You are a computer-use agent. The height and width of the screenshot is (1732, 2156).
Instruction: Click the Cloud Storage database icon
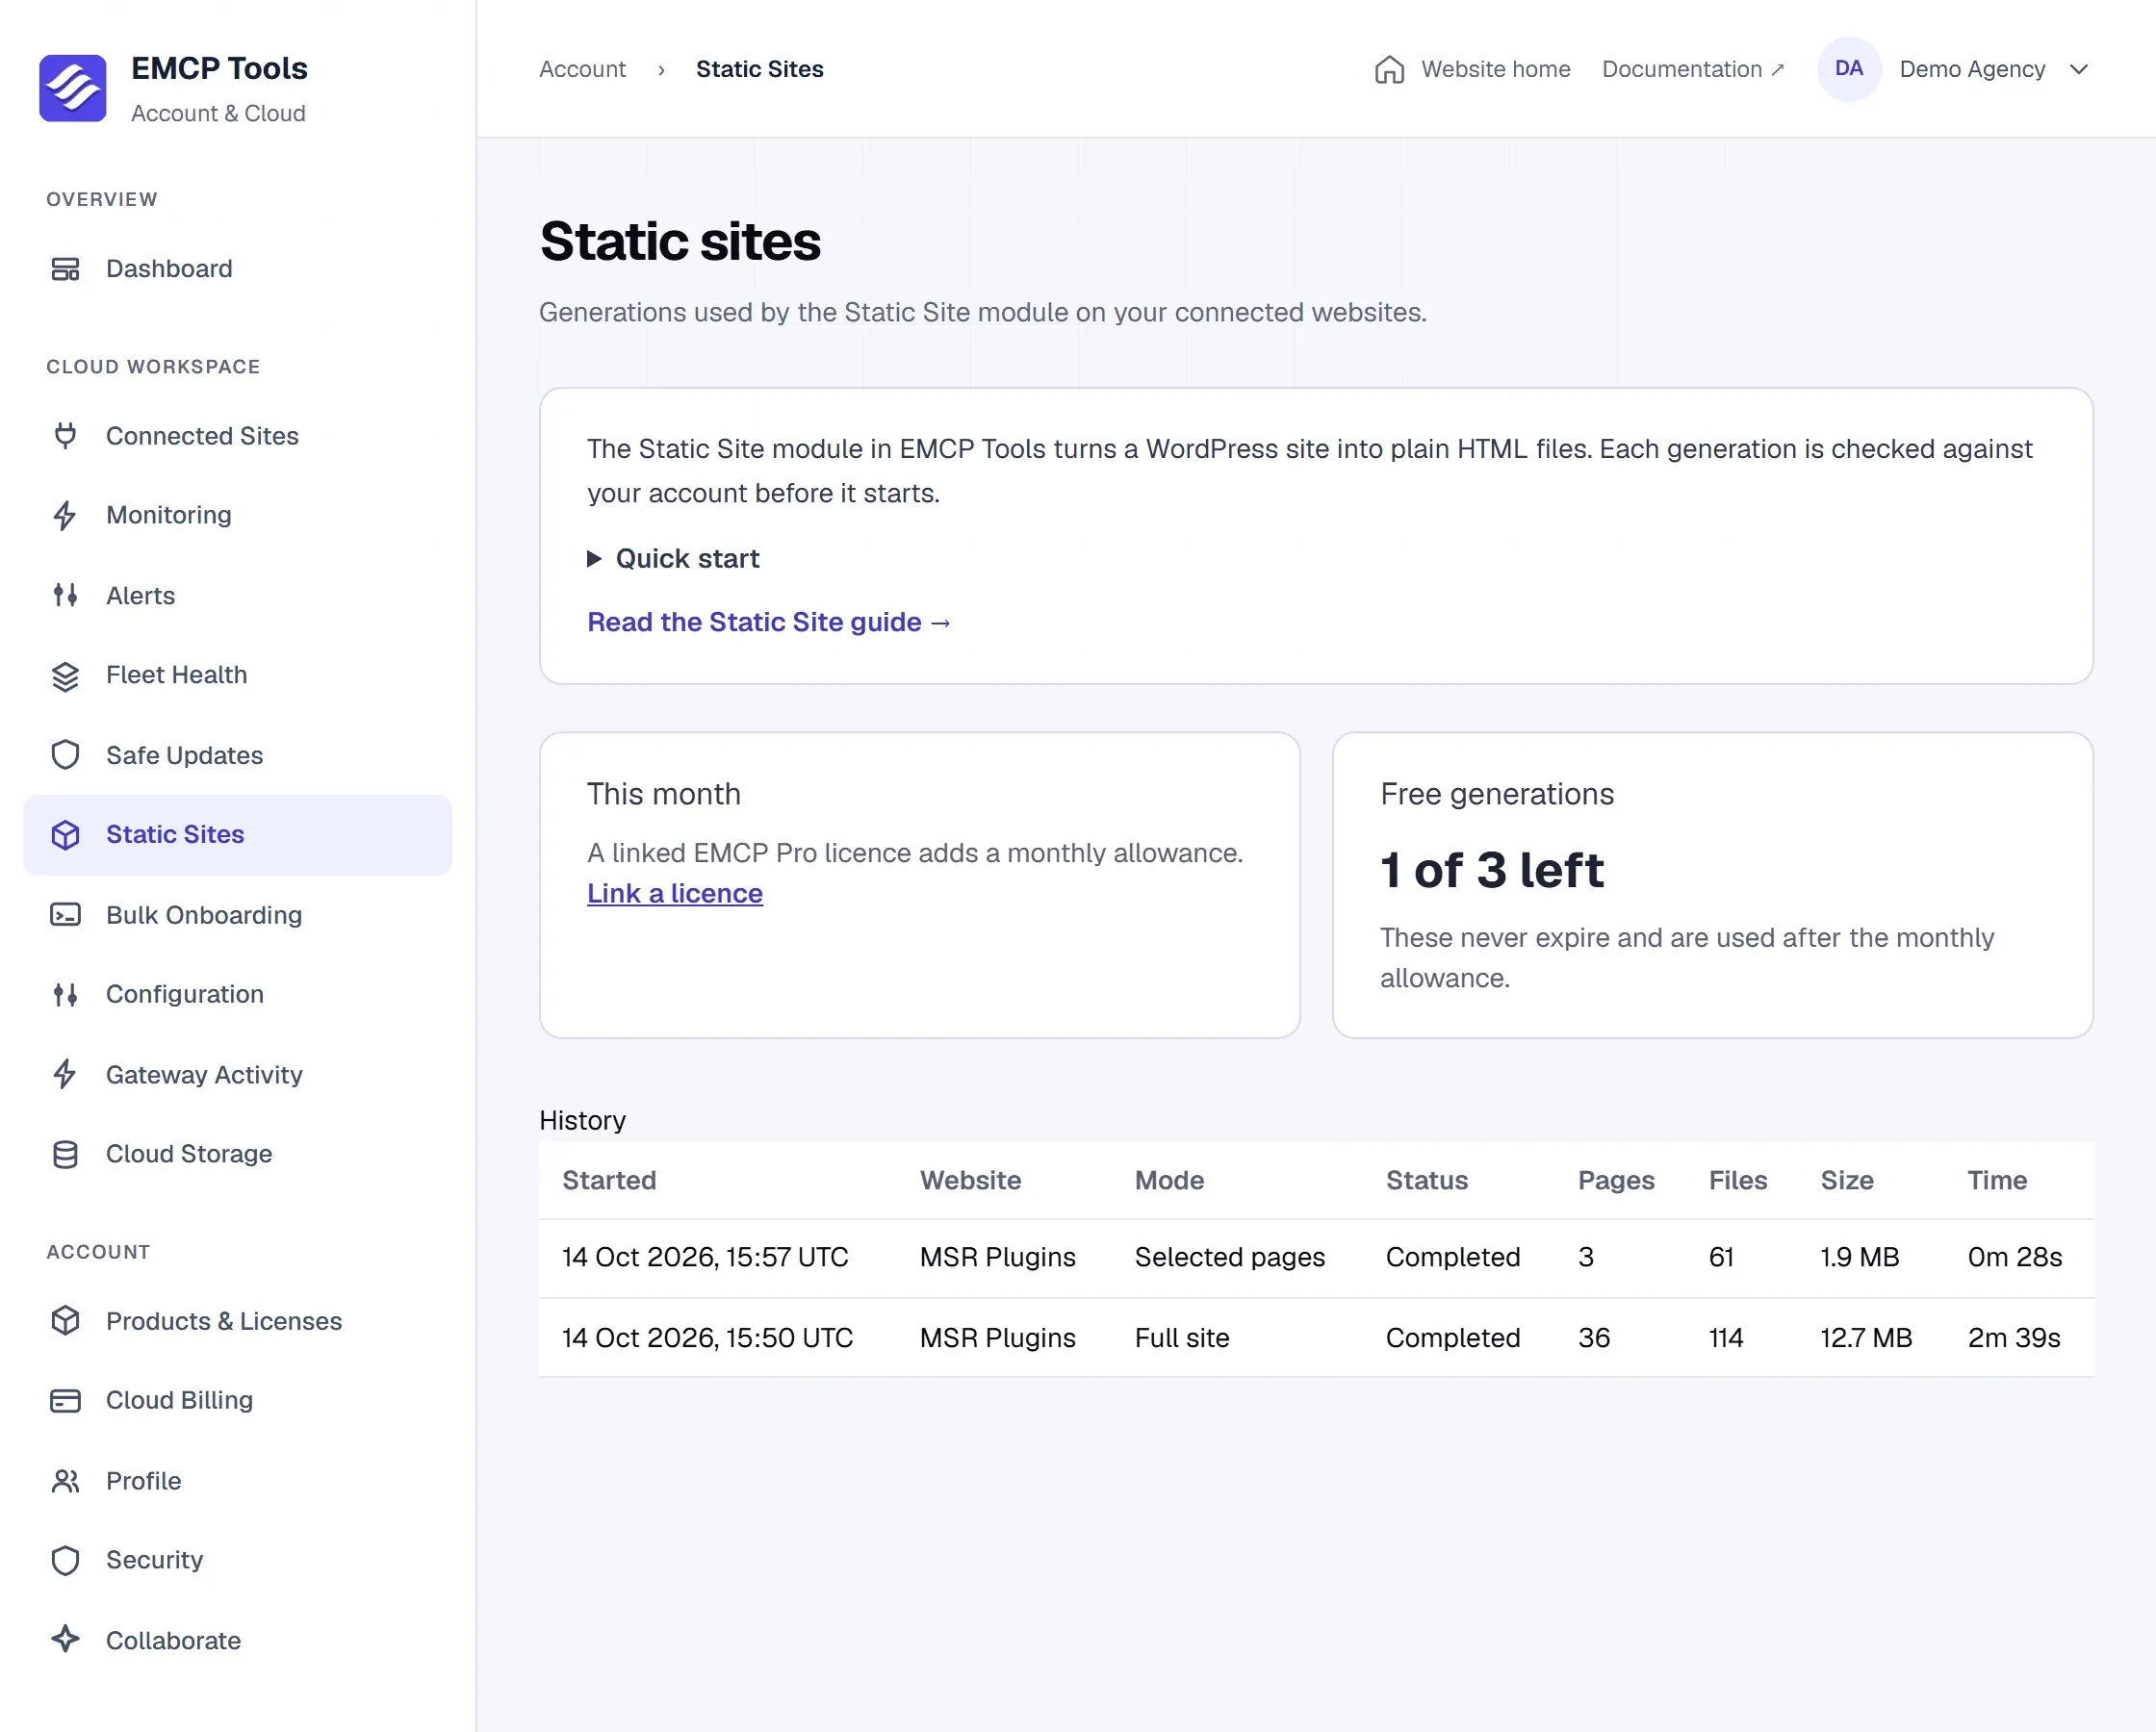pyautogui.click(x=65, y=1154)
